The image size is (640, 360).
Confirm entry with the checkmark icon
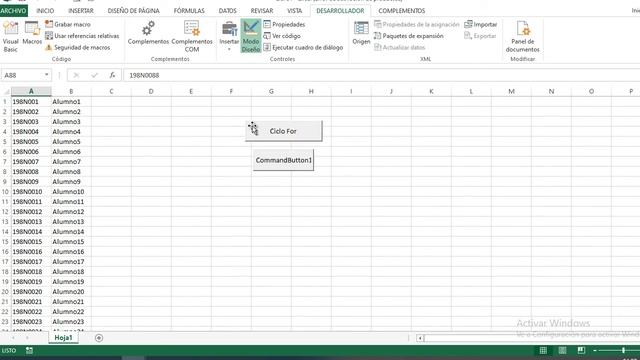pyautogui.click(x=94, y=75)
